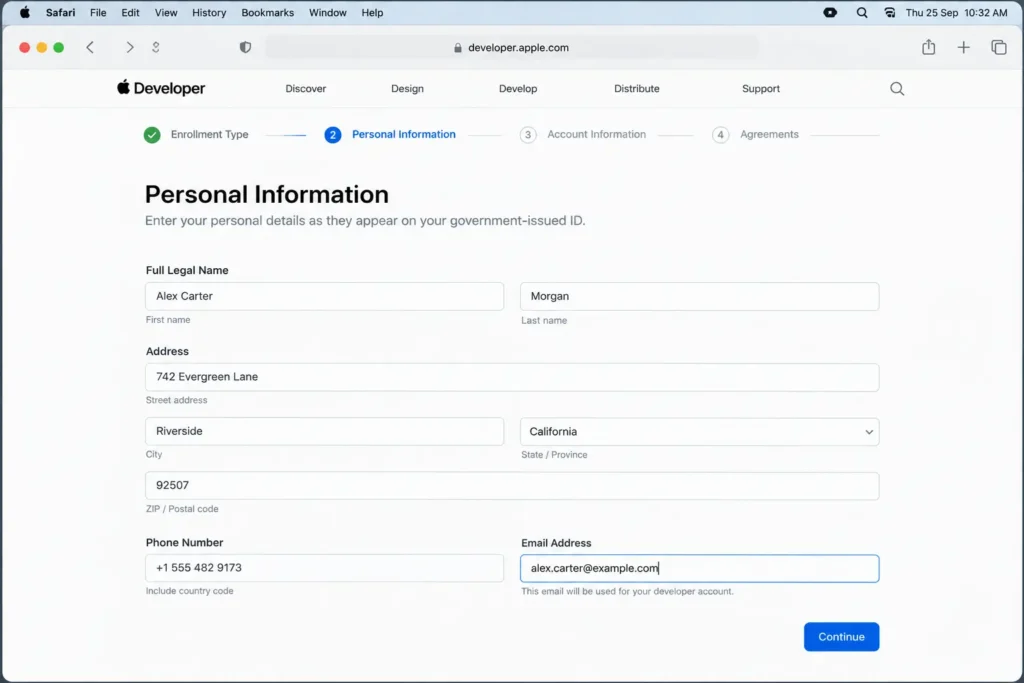Click step 3 circle icon
1024x683 pixels.
528,135
